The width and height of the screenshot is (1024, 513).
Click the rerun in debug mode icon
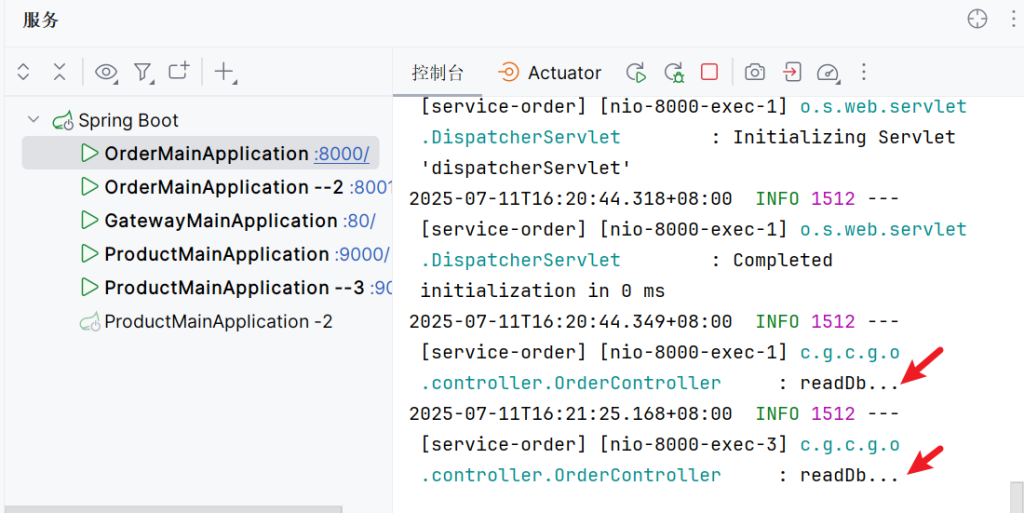(674, 72)
